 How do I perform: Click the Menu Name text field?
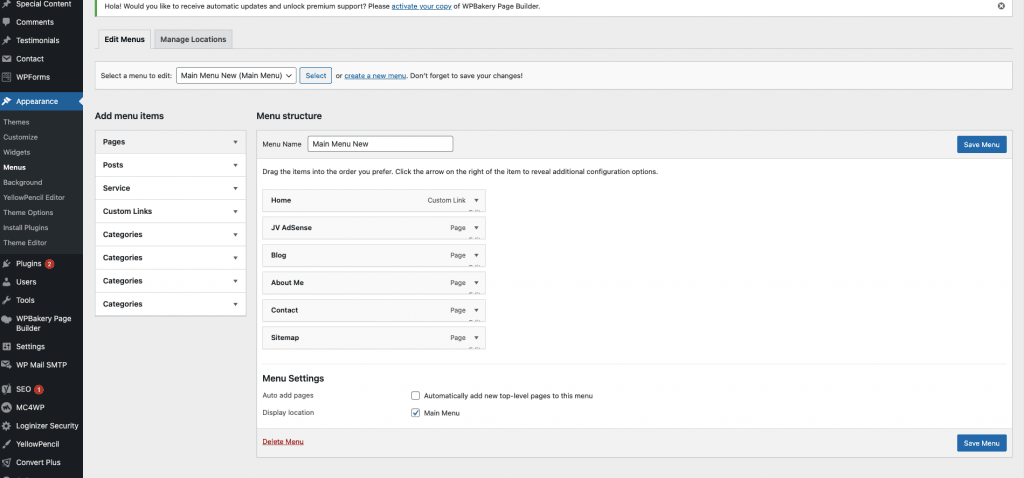380,144
